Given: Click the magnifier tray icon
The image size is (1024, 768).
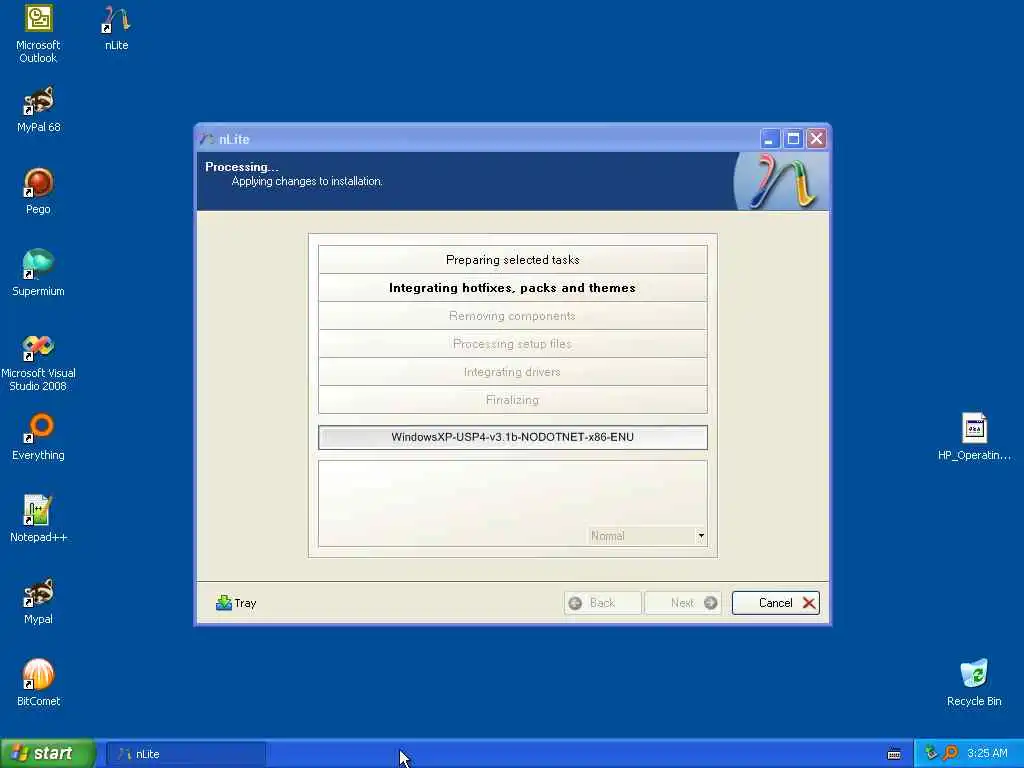Looking at the screenshot, I should (950, 753).
